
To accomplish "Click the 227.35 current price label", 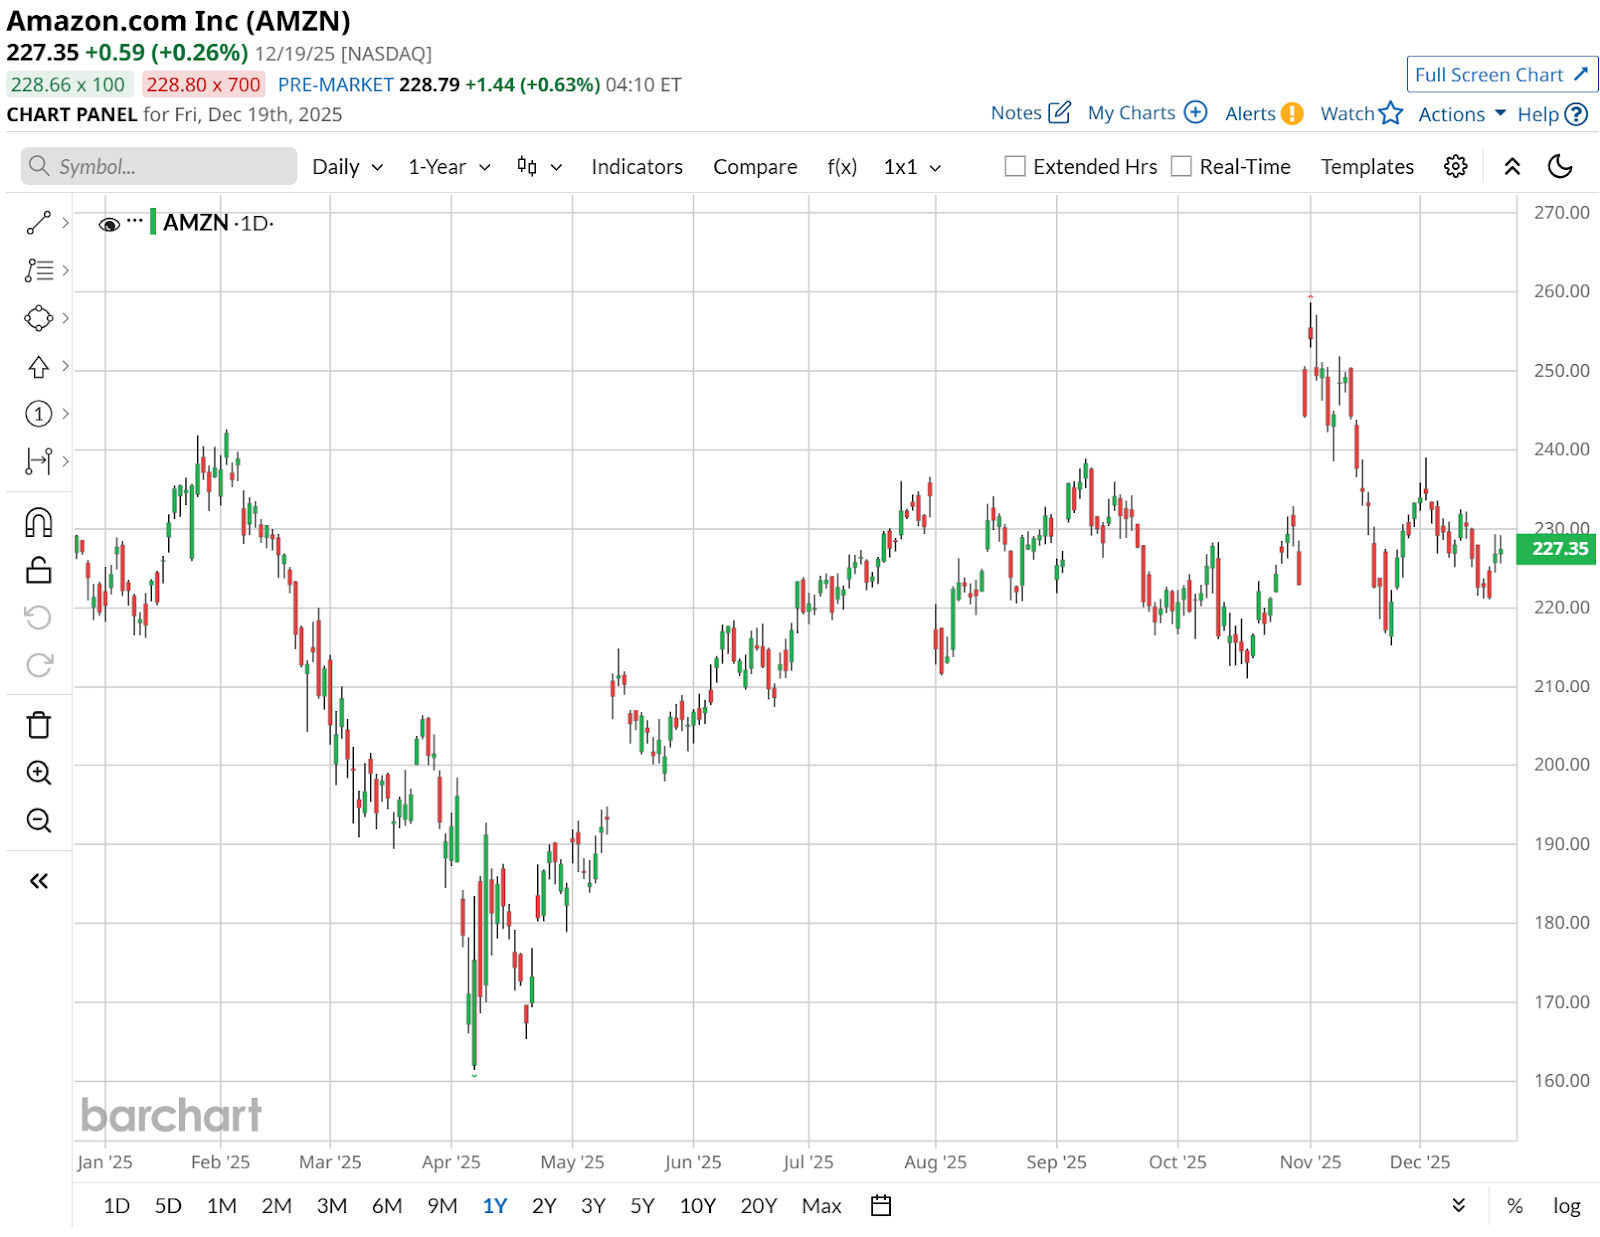I will 1558,549.
